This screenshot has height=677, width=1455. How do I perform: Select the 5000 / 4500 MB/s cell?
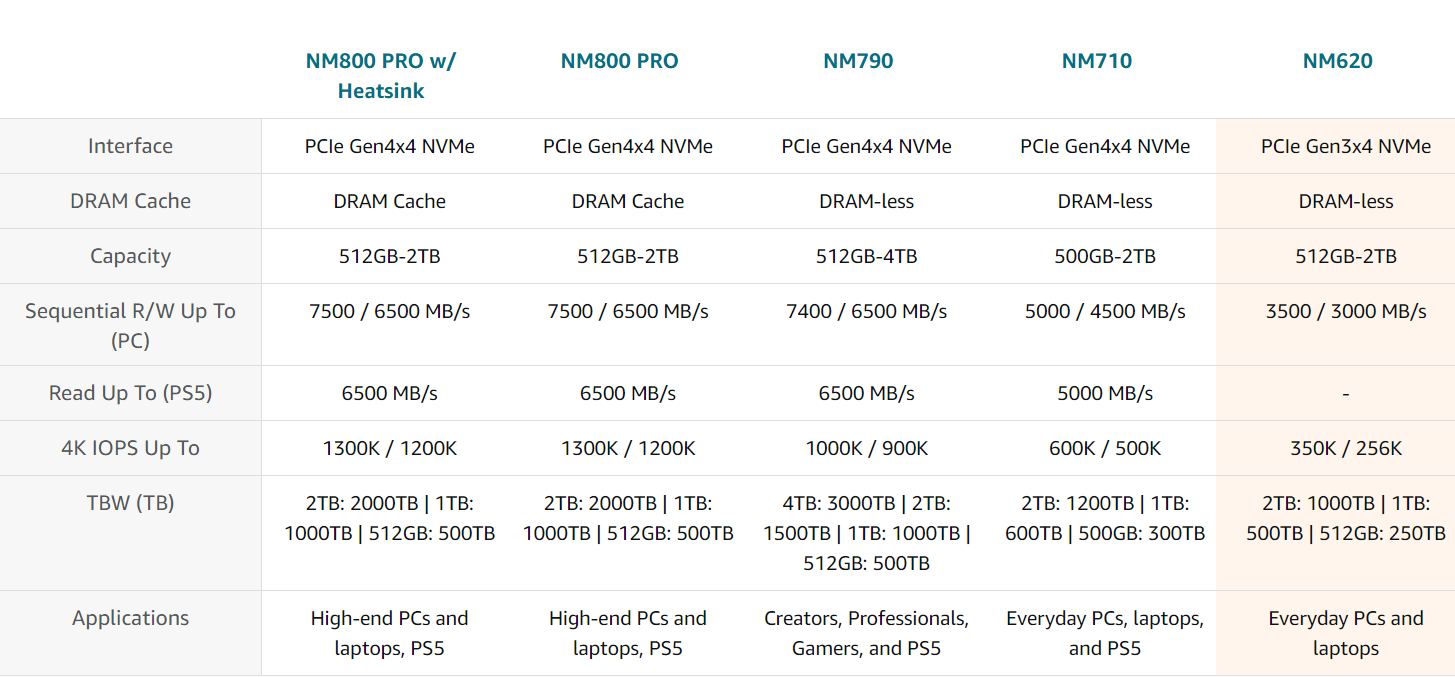click(1105, 311)
